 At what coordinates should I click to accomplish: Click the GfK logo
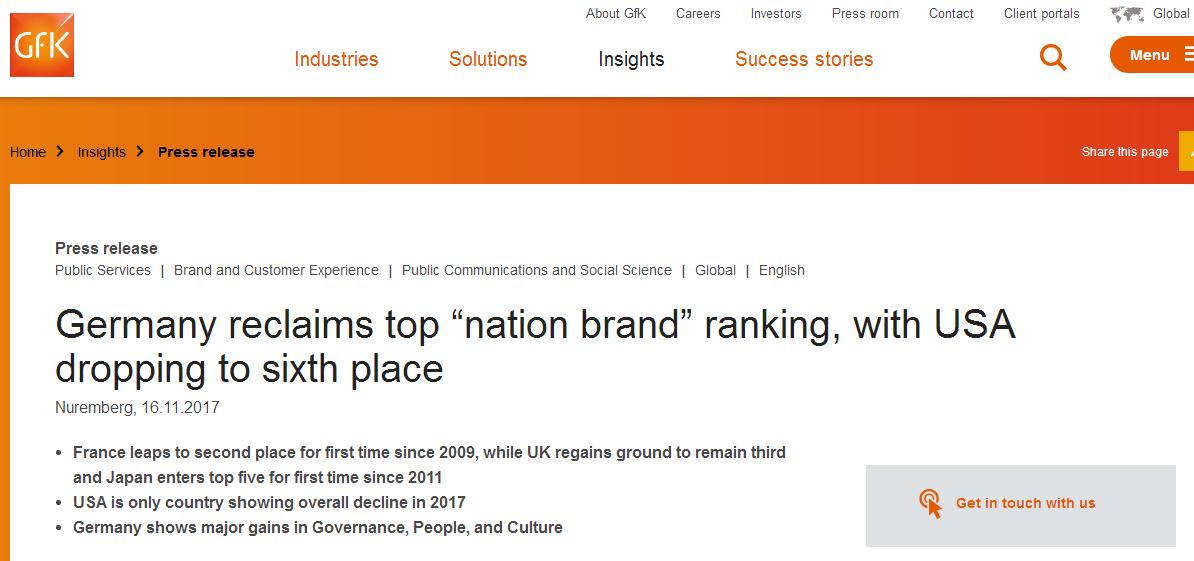coord(42,45)
